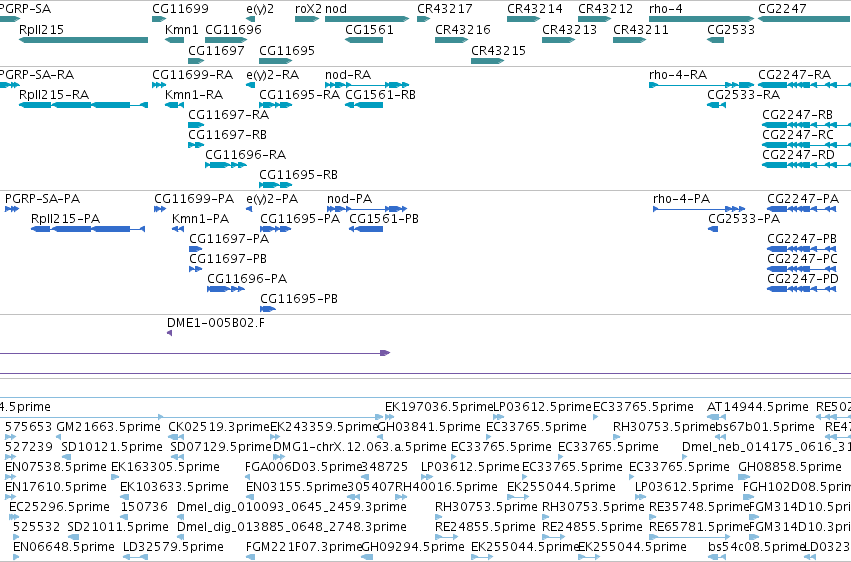
Task: Select the bs54c08.5prime EST label
Action: (755, 547)
